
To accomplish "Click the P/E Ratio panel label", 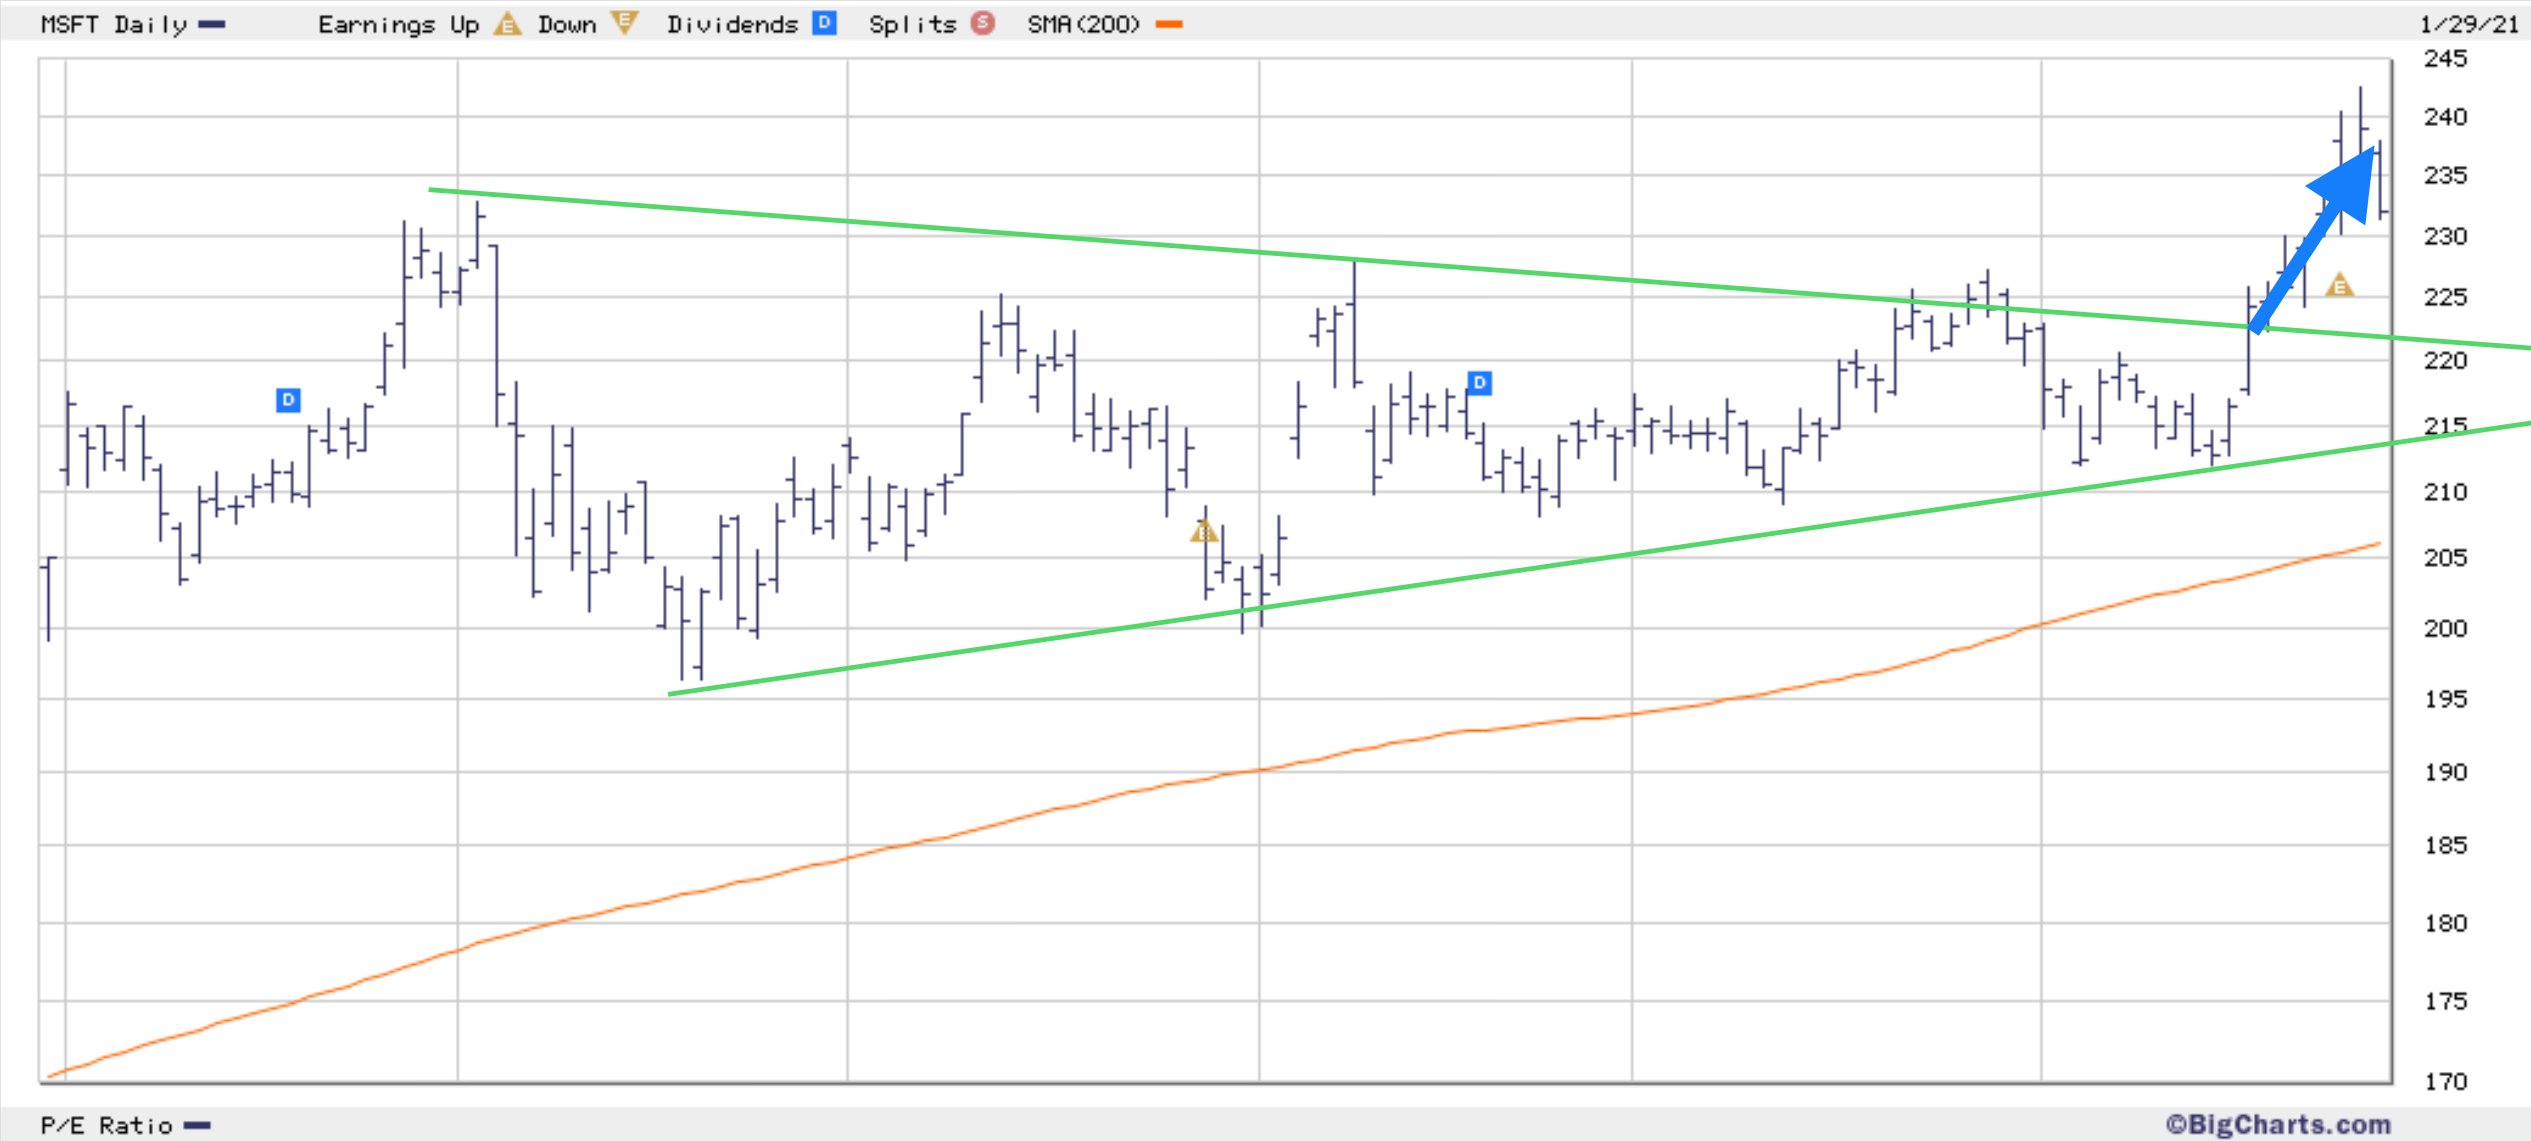I will (106, 1126).
